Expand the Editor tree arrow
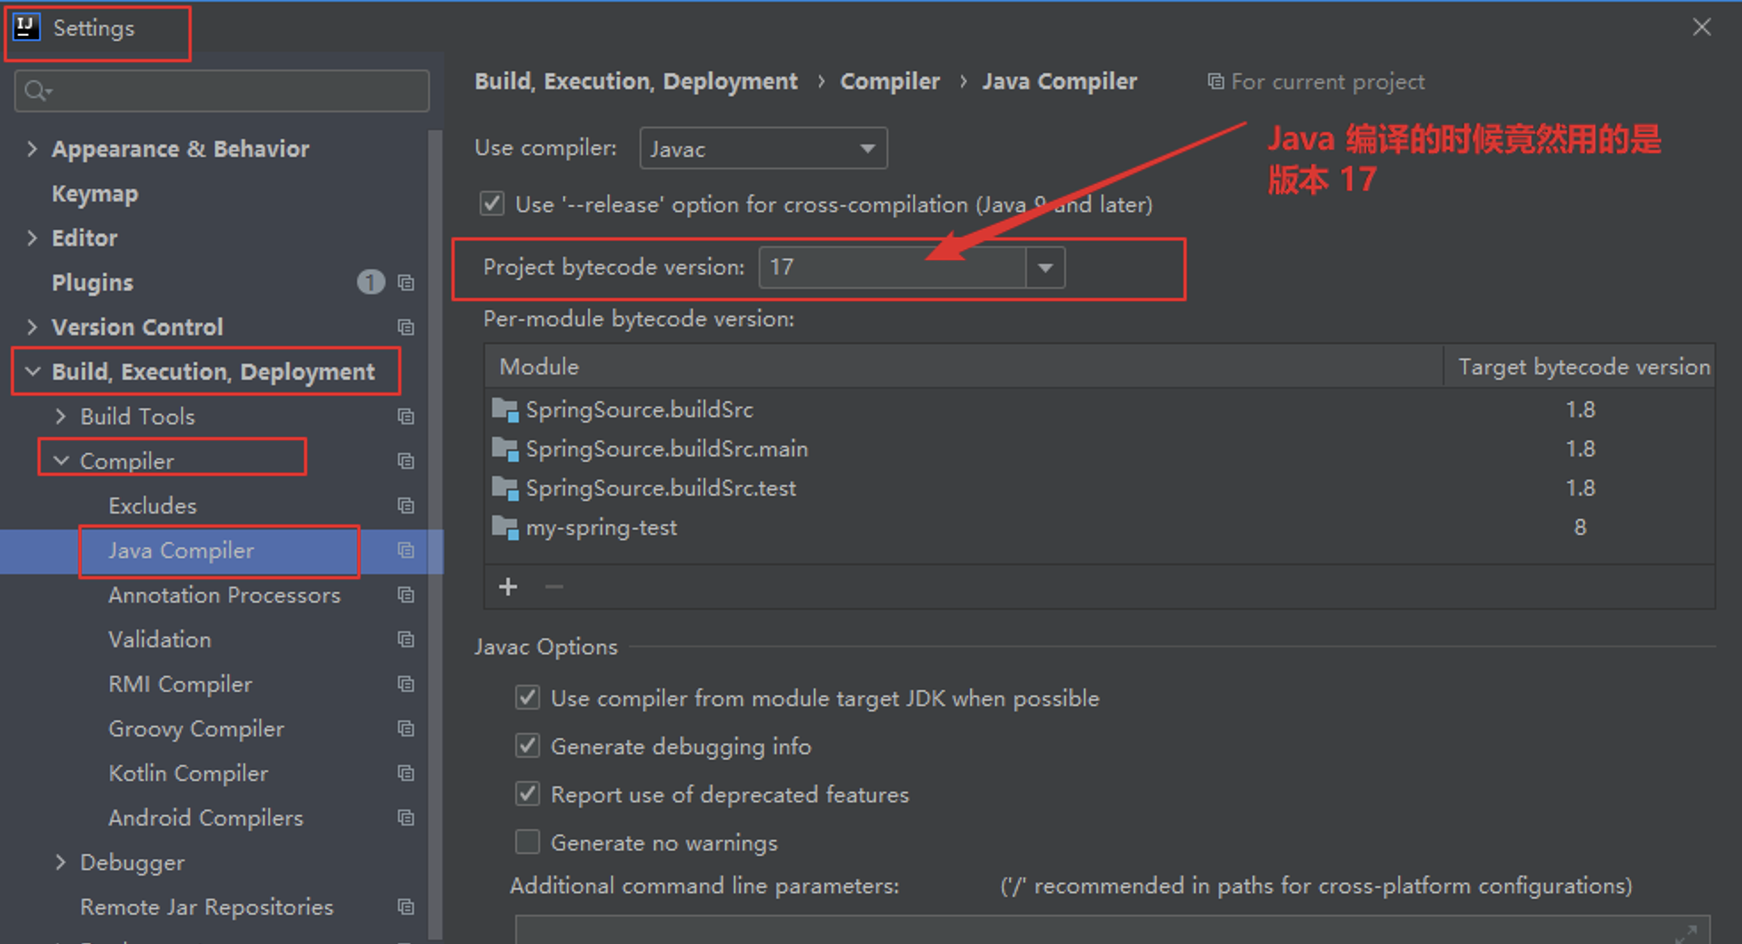1742x944 pixels. click(x=32, y=238)
